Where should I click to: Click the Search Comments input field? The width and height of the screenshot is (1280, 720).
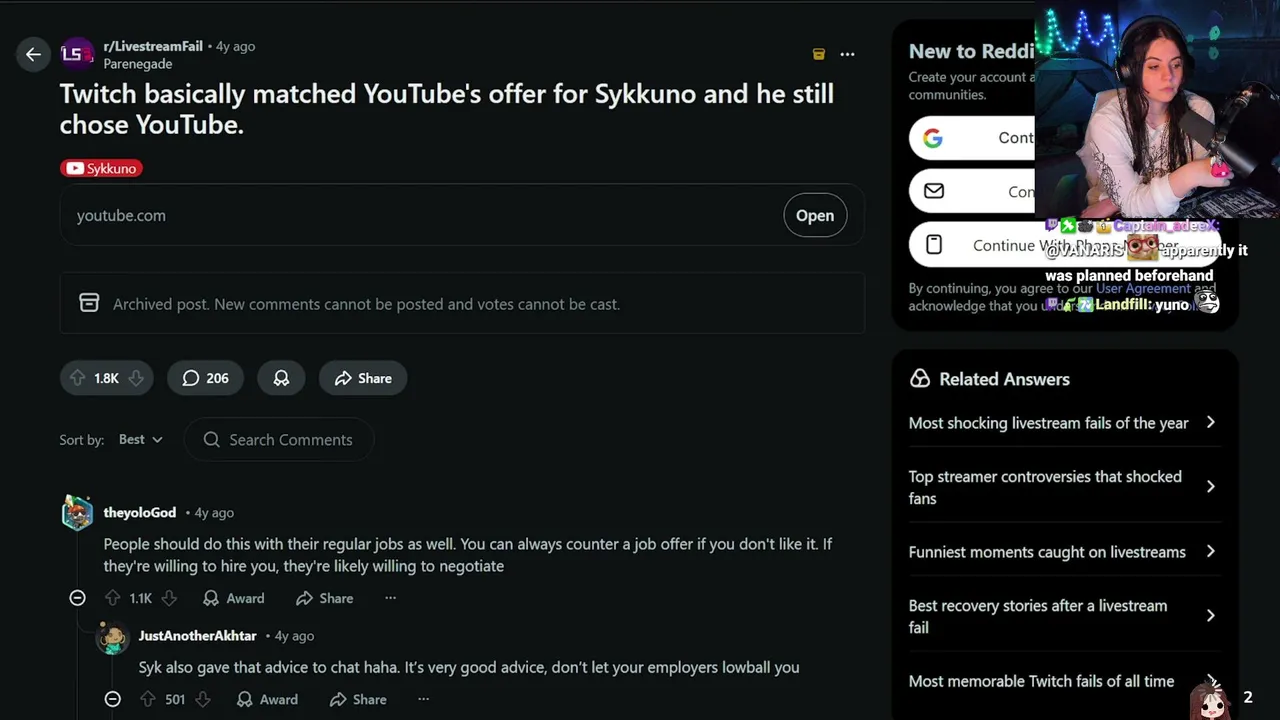click(290, 439)
